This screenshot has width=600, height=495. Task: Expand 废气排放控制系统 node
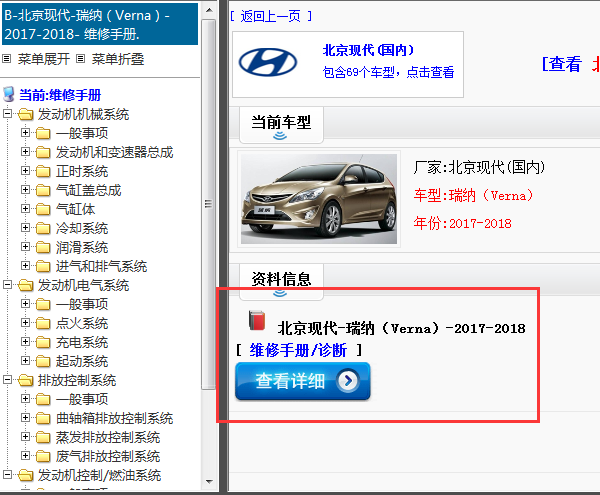click(x=25, y=456)
